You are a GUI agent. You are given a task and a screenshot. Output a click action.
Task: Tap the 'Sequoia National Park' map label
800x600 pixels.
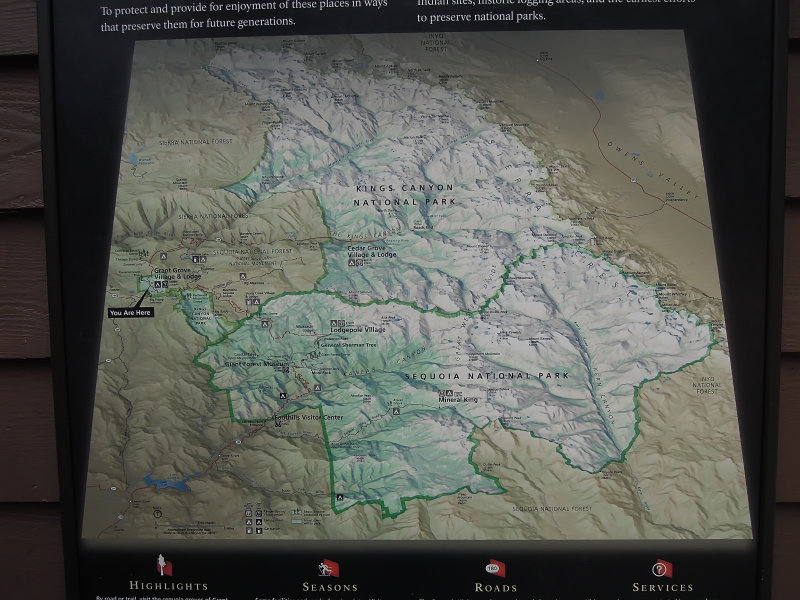(x=487, y=376)
